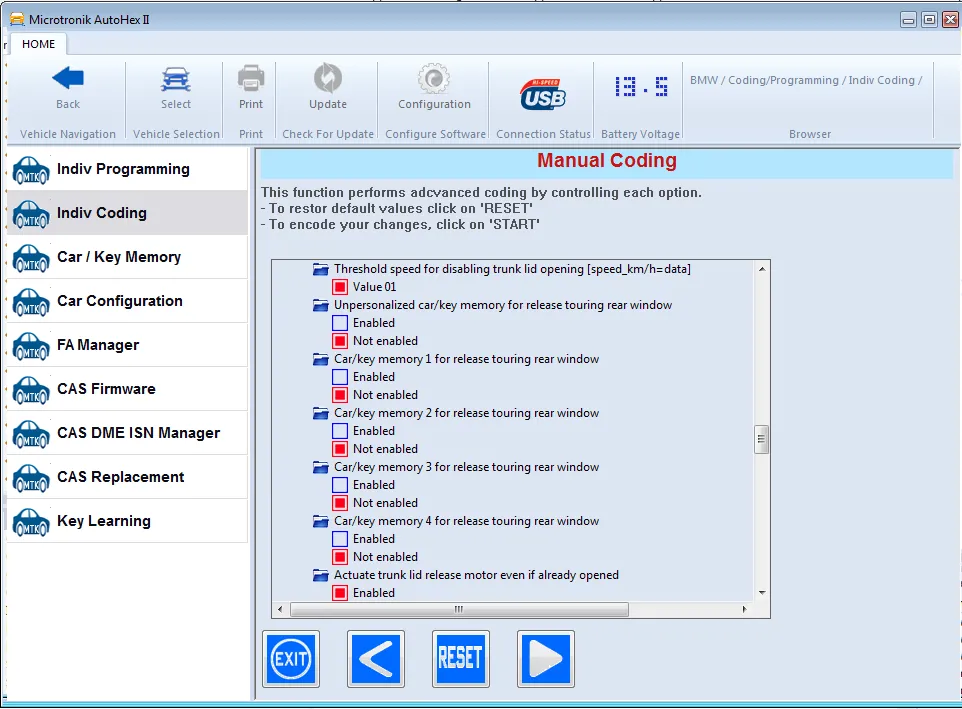The width and height of the screenshot is (962, 709).
Task: Click car icon beside Car Configuration
Action: click(31, 302)
